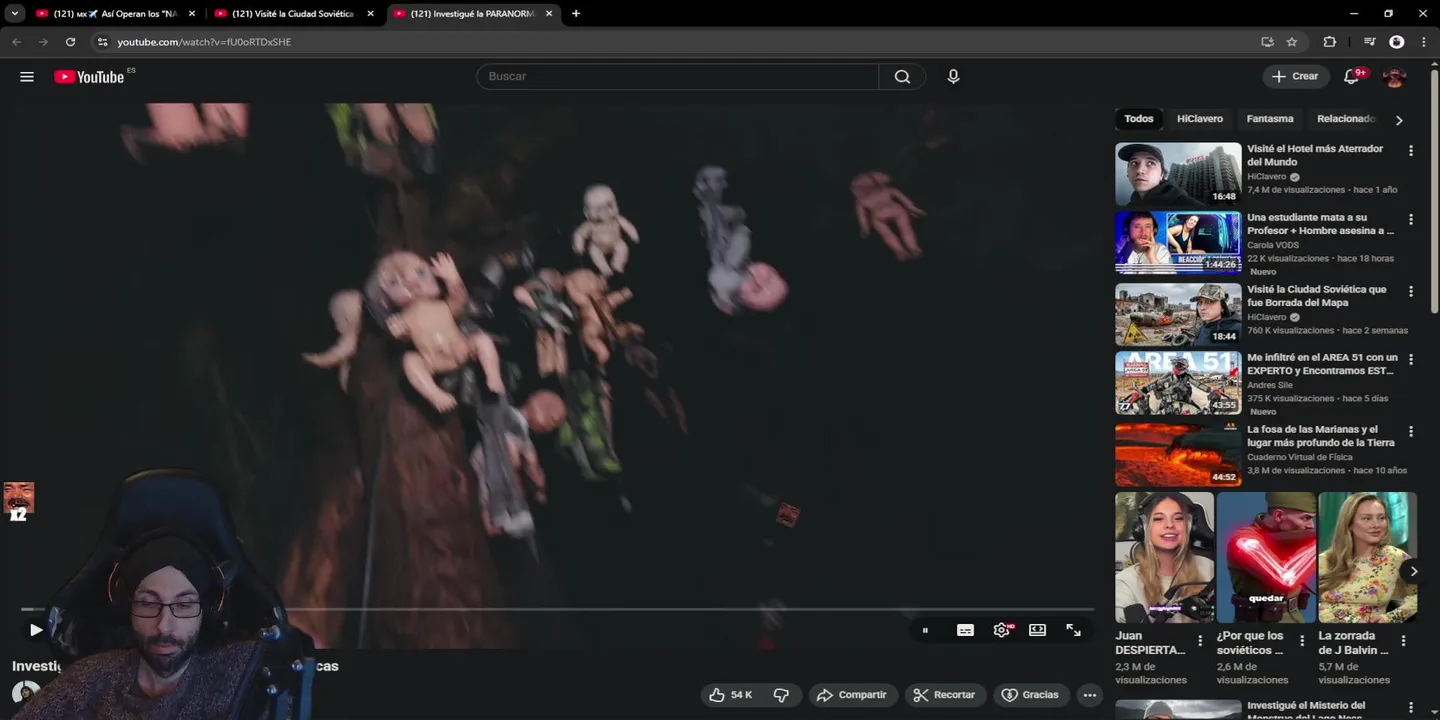Image resolution: width=1440 pixels, height=720 pixels.
Task: Show more filter chips with right arrow
Action: pyautogui.click(x=1399, y=120)
